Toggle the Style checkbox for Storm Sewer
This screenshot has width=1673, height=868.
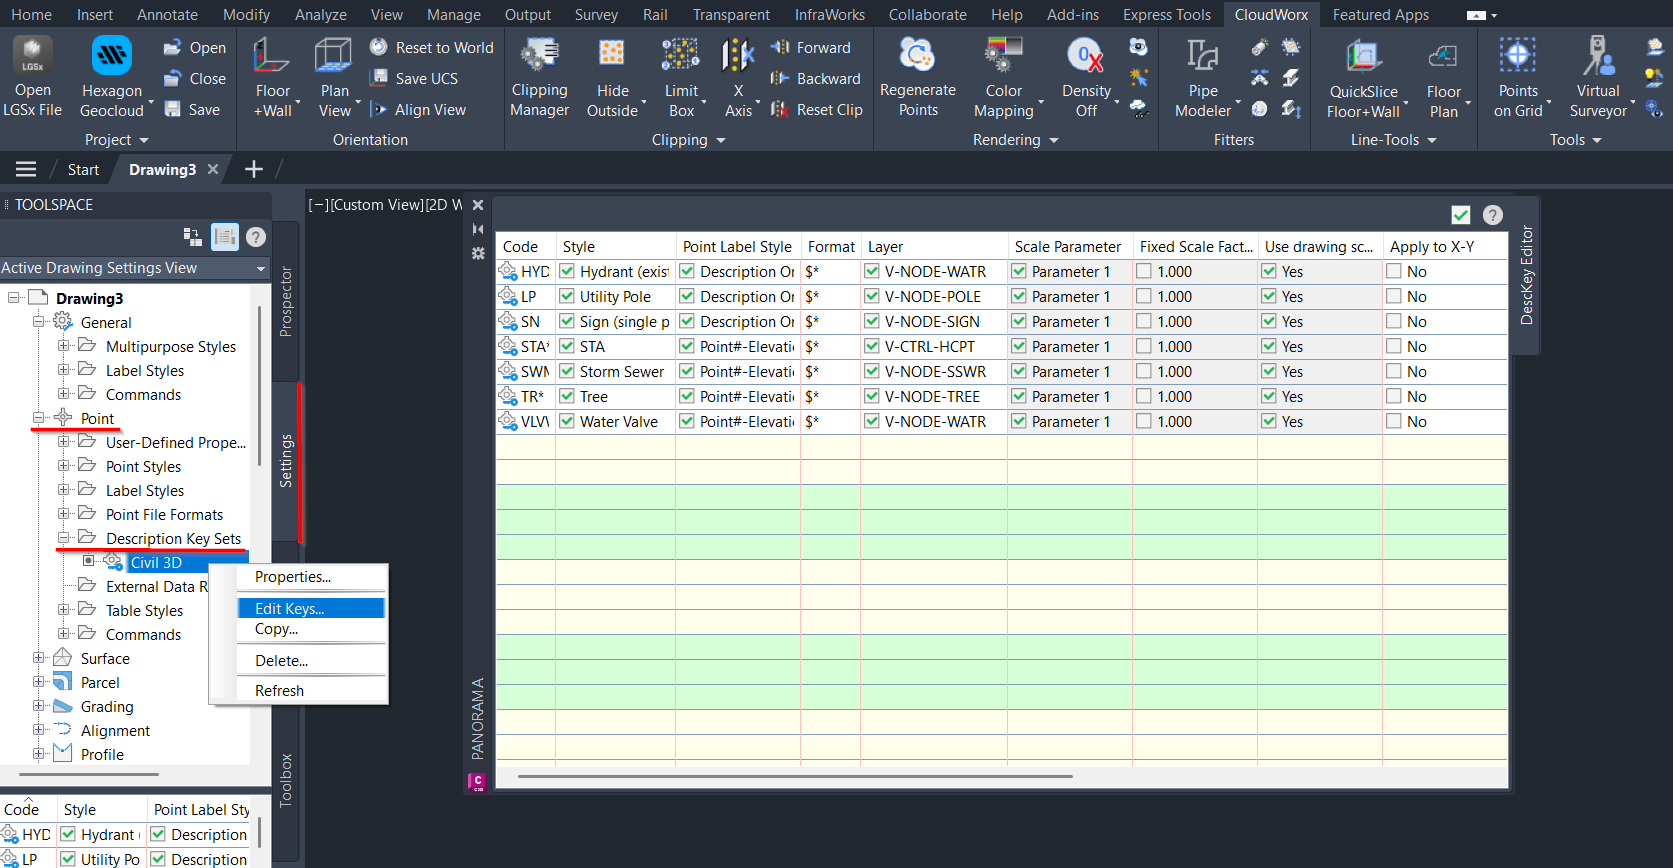[x=568, y=371]
